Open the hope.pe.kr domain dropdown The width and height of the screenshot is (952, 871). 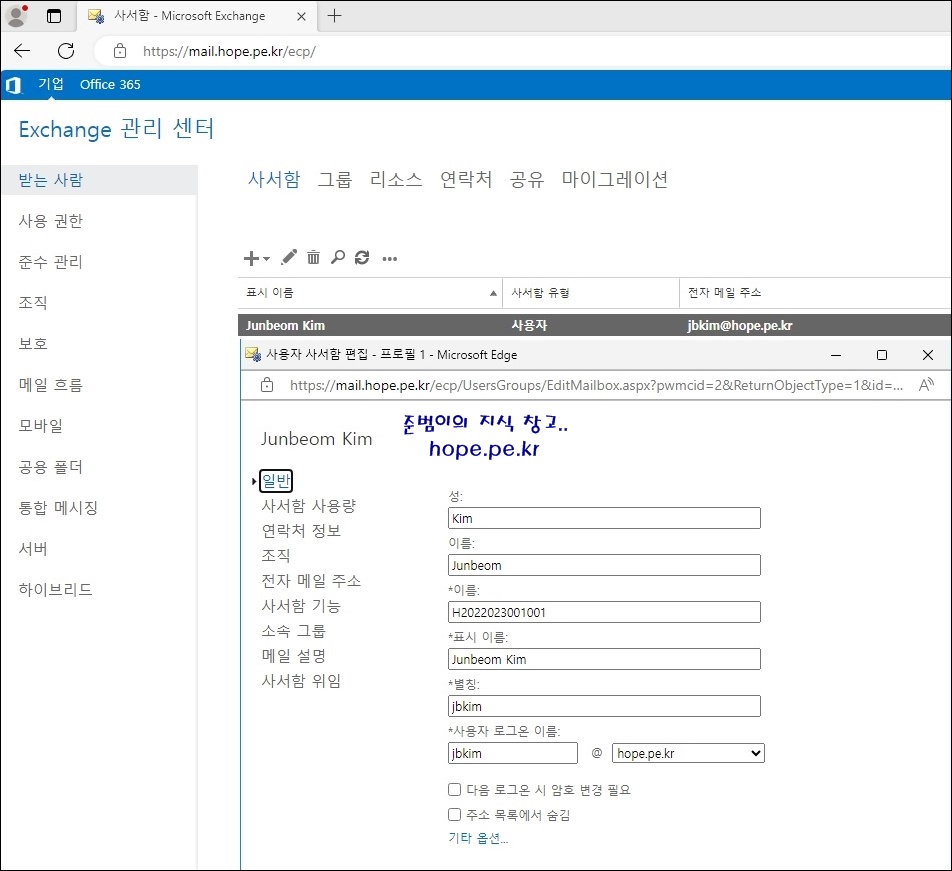(x=688, y=753)
